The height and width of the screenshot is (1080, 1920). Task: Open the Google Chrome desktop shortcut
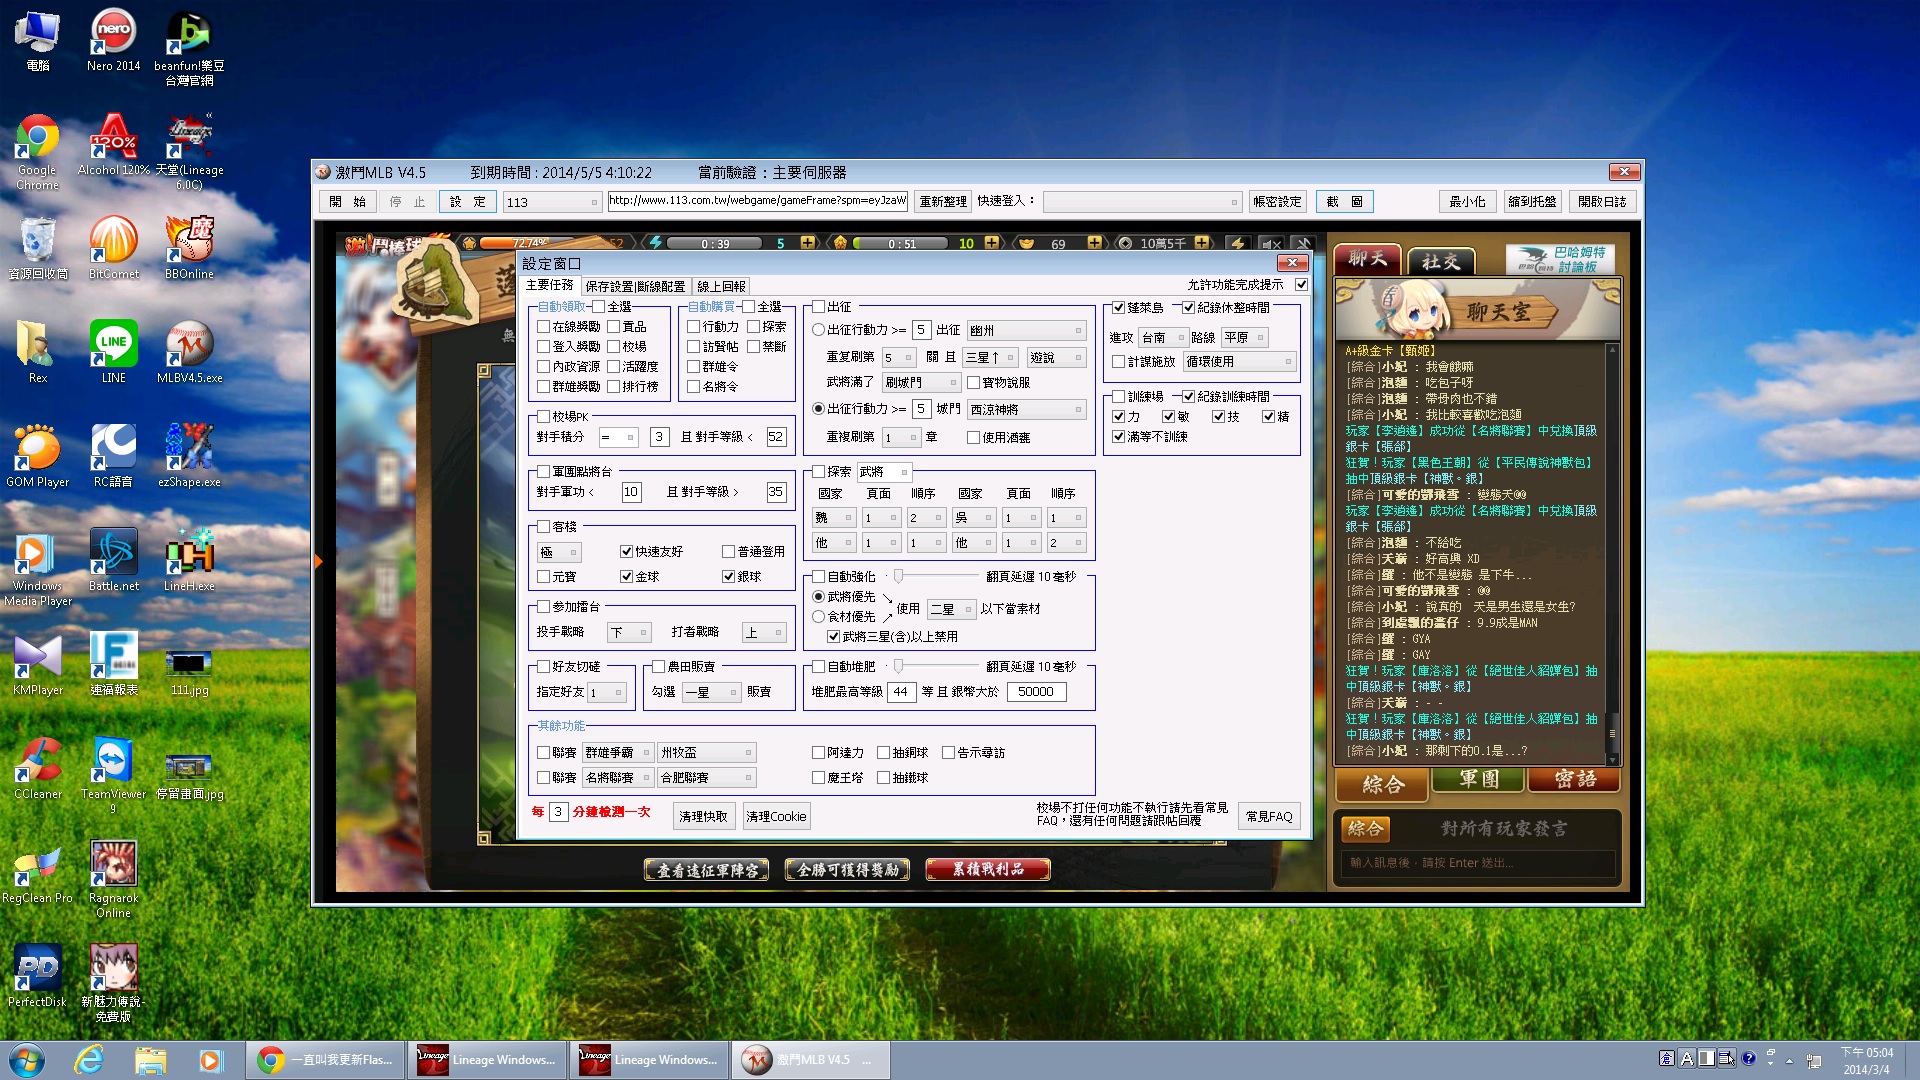[x=37, y=152]
